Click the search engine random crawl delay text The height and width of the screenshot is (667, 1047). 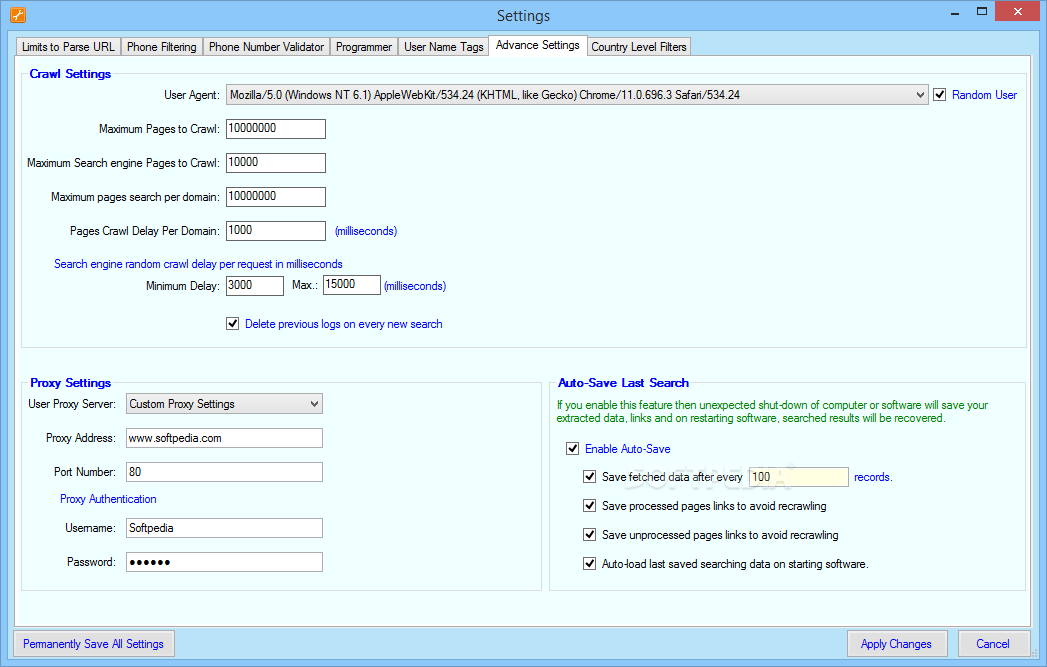tap(198, 264)
